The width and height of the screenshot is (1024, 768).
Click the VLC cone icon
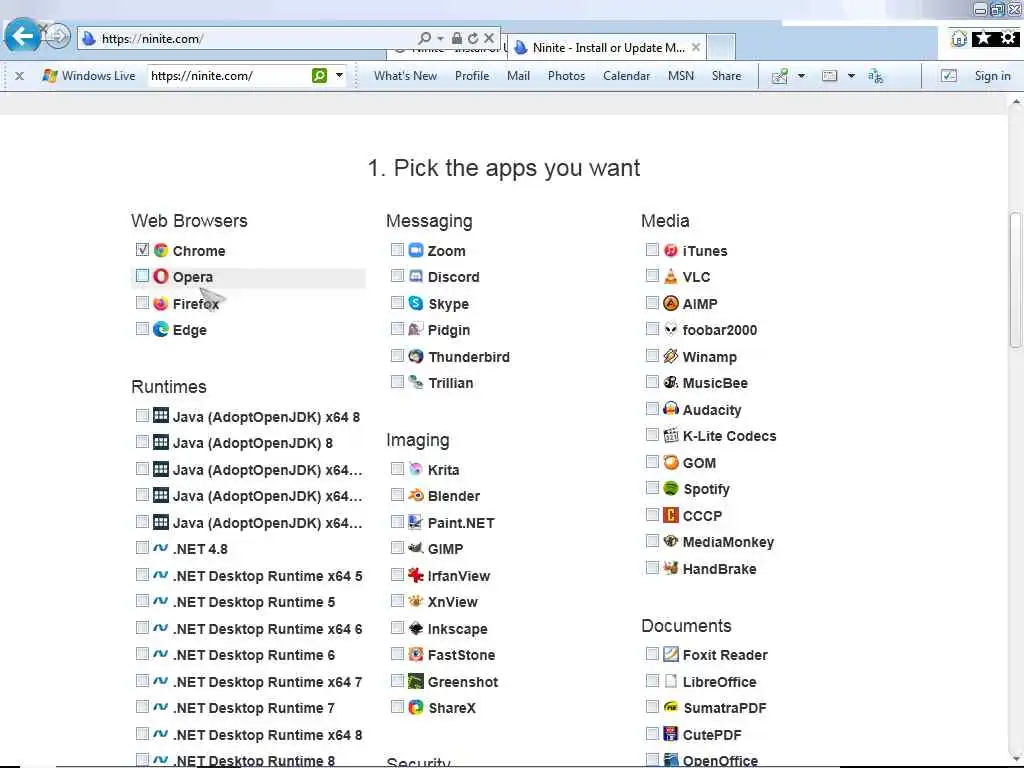click(671, 276)
